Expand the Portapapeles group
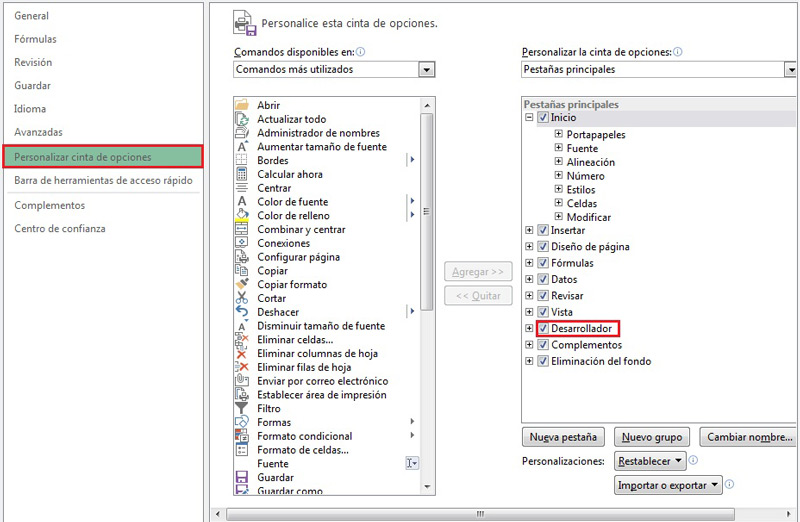800x522 pixels. 559,134
